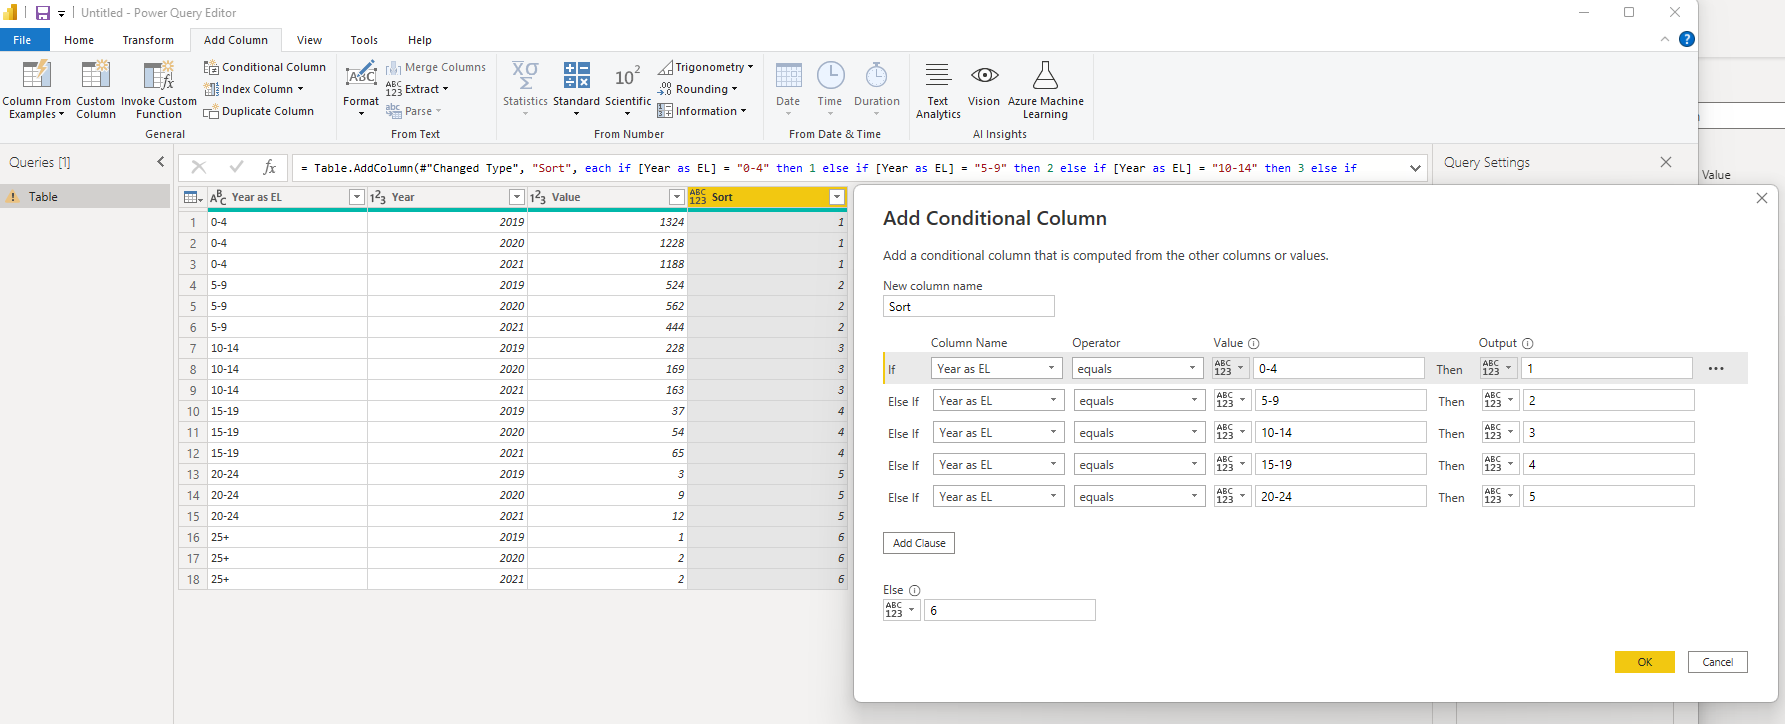The width and height of the screenshot is (1785, 724).
Task: Open Standard arithmetic operations
Action: tap(576, 89)
